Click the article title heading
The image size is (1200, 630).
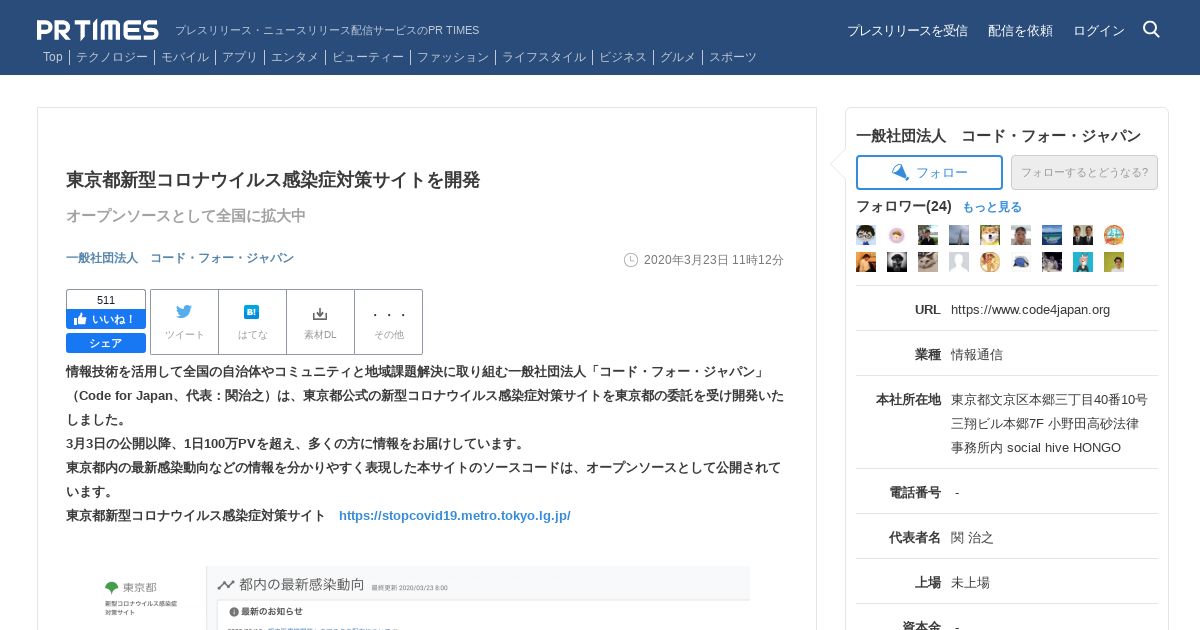pyautogui.click(x=273, y=180)
